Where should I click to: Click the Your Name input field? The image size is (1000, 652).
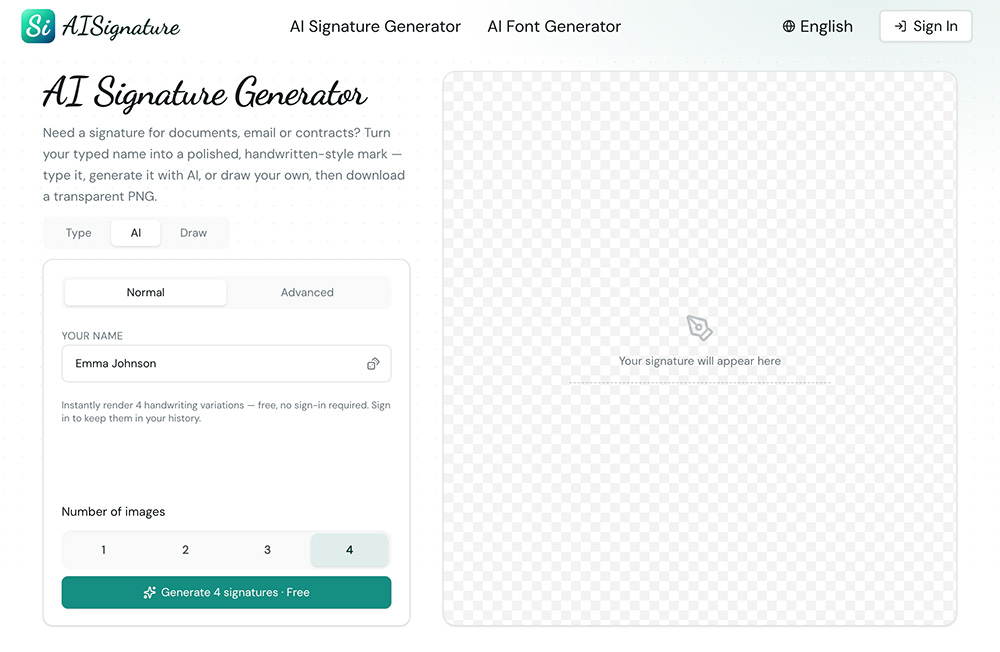click(x=226, y=364)
